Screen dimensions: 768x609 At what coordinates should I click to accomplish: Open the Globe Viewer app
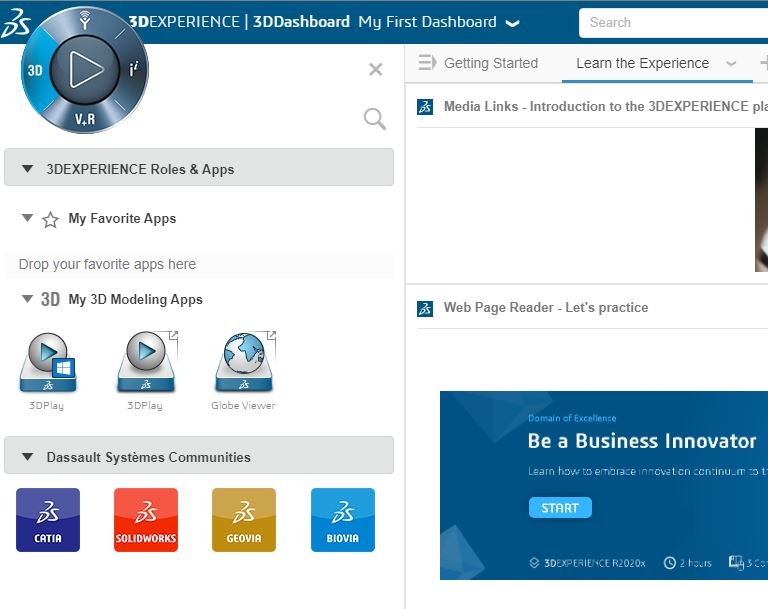243,362
